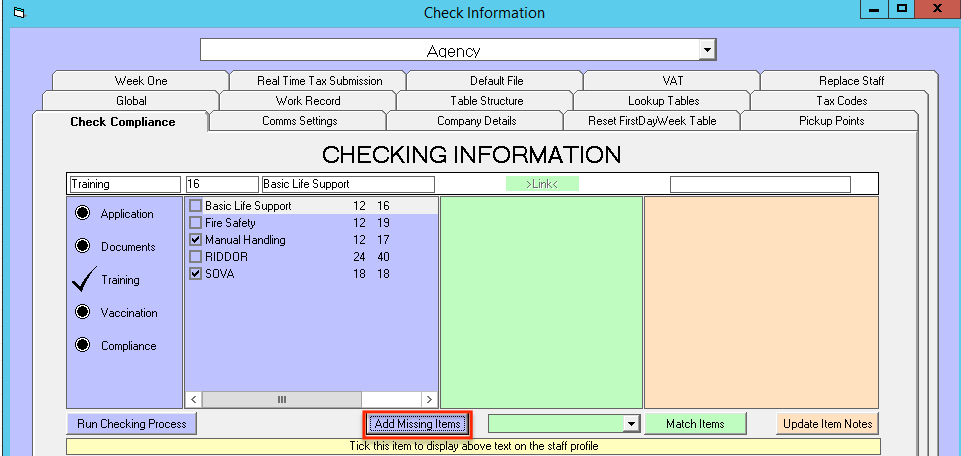Click the green >Link< label
The width and height of the screenshot is (961, 456).
(541, 184)
